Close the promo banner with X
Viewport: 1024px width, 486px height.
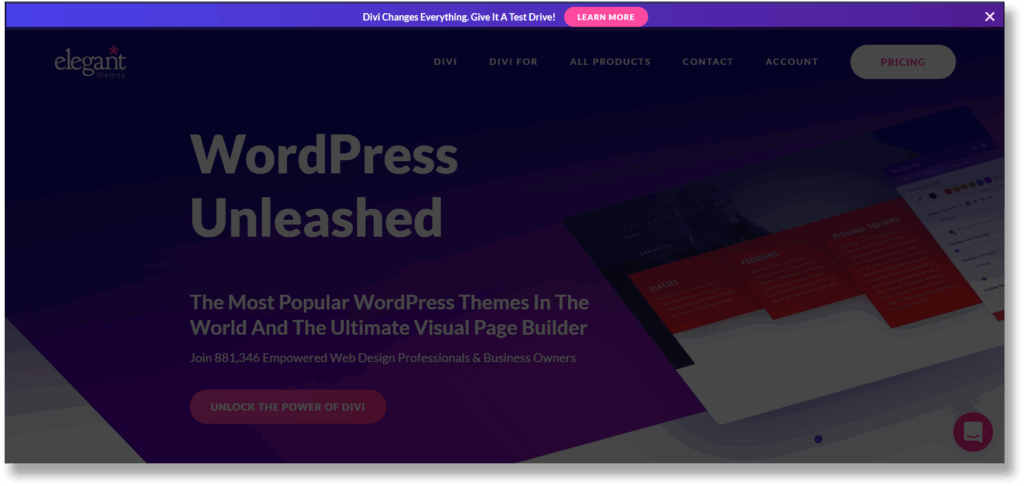point(989,16)
